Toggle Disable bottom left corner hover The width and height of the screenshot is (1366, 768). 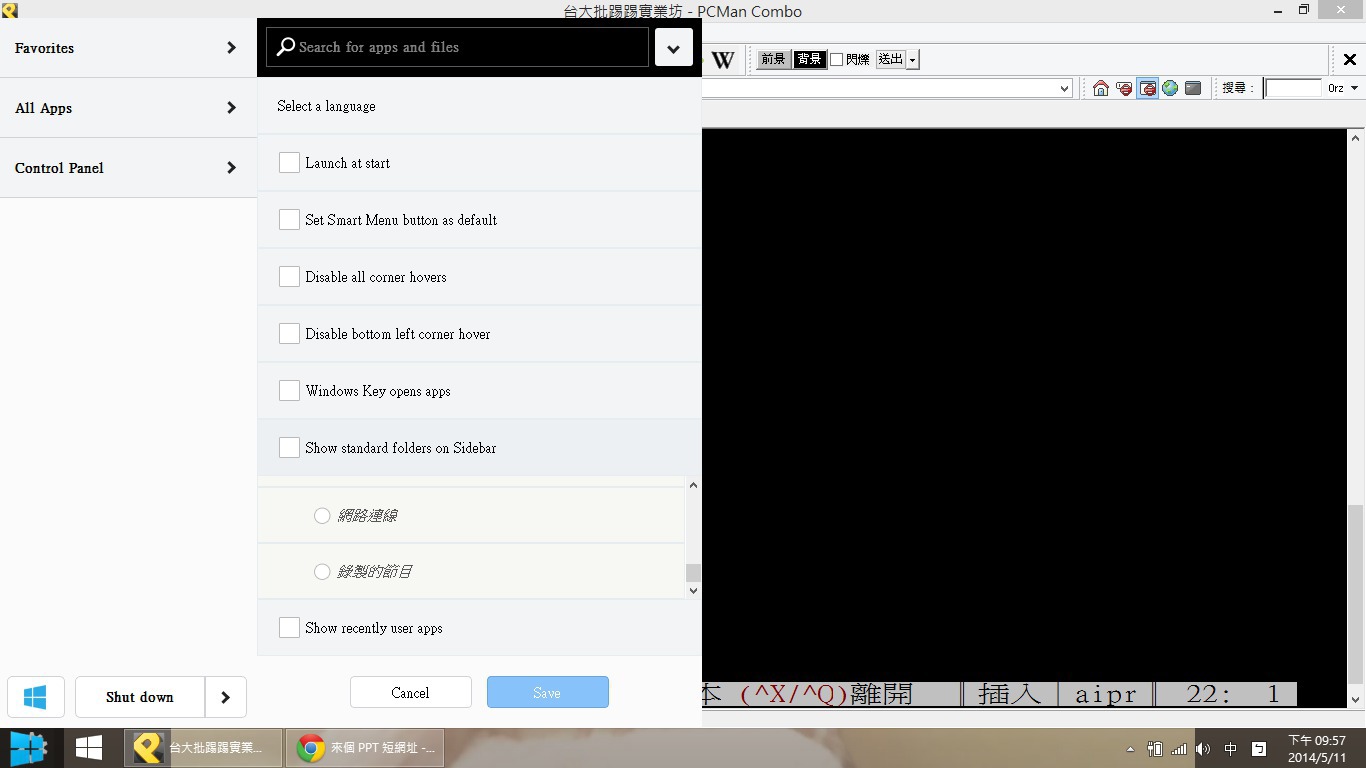coord(289,333)
